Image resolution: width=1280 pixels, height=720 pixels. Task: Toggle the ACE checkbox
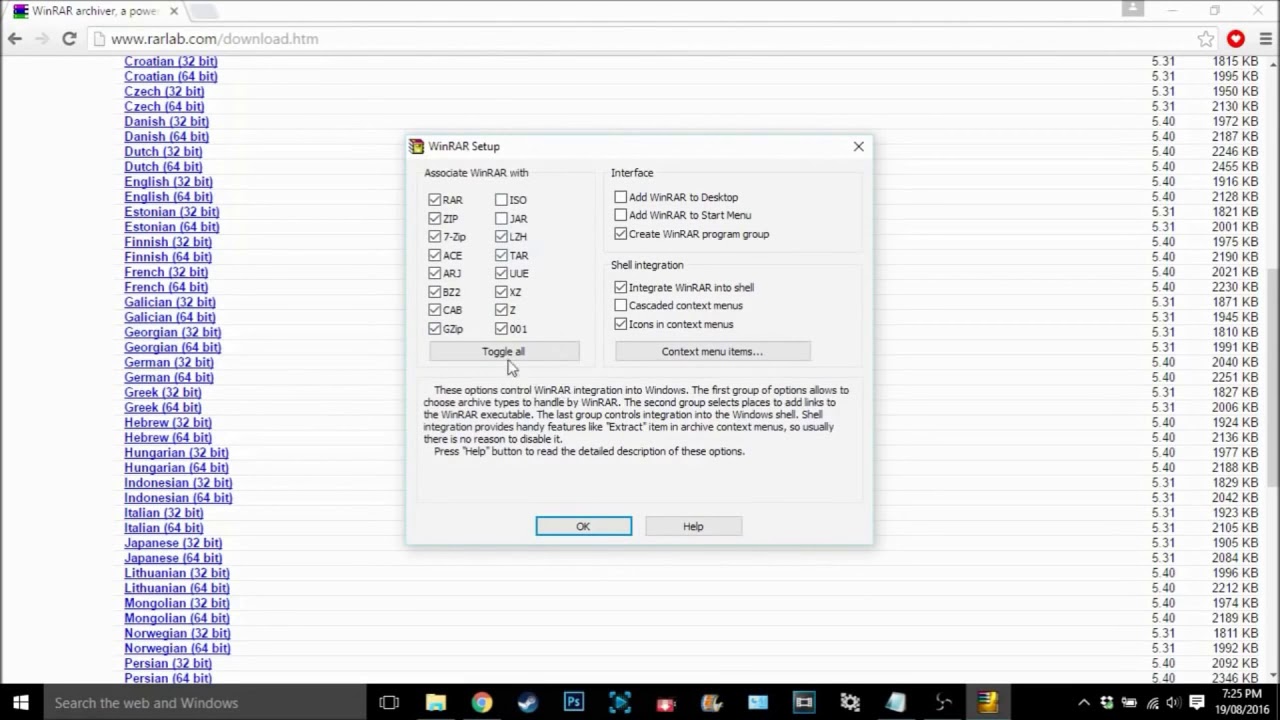point(435,255)
